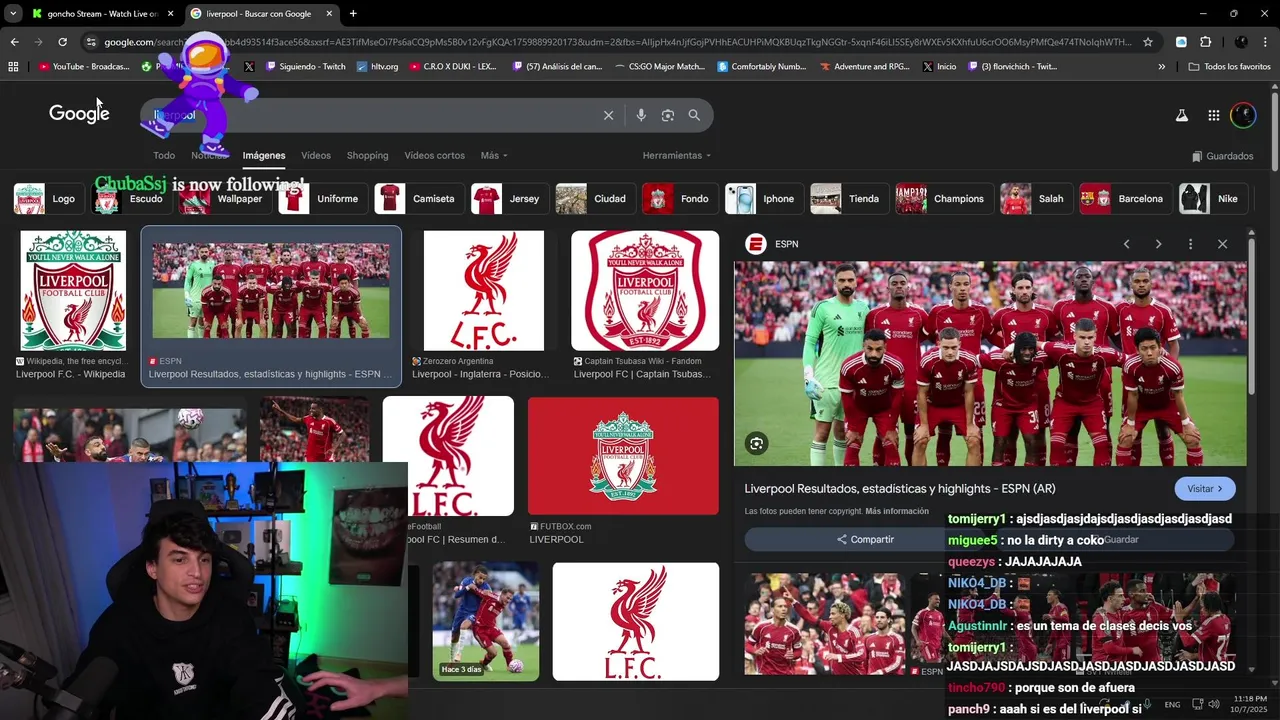Open the Wikipedia Liverpool F.C. crest thumbnail
Screen dimensions: 1280x720
(x=73, y=291)
